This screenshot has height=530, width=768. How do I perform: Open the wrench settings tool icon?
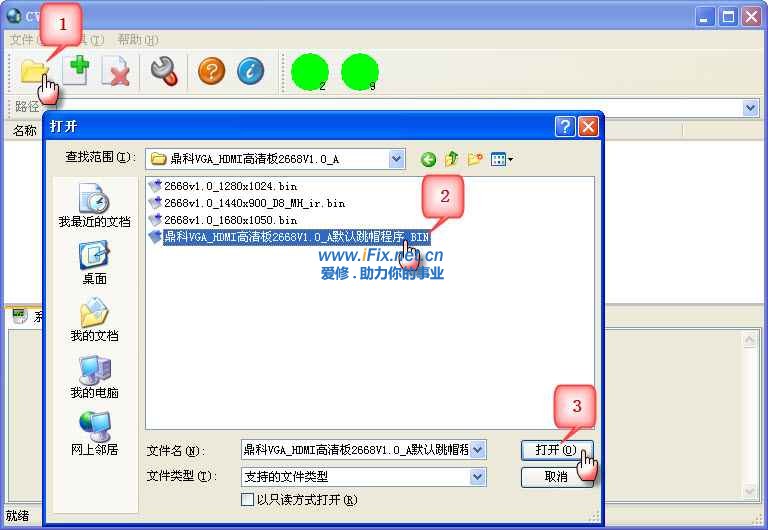point(164,72)
